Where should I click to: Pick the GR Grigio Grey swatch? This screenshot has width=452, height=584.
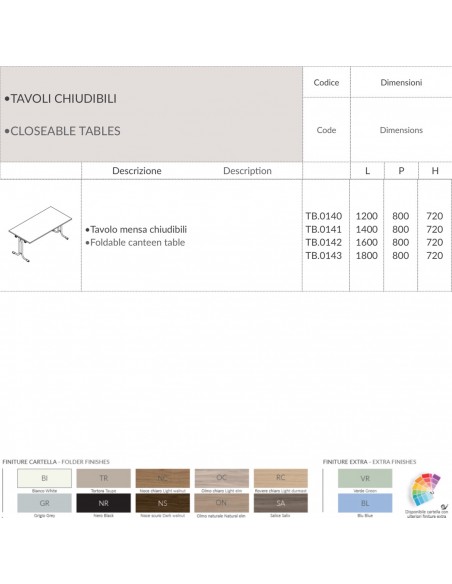(x=44, y=503)
